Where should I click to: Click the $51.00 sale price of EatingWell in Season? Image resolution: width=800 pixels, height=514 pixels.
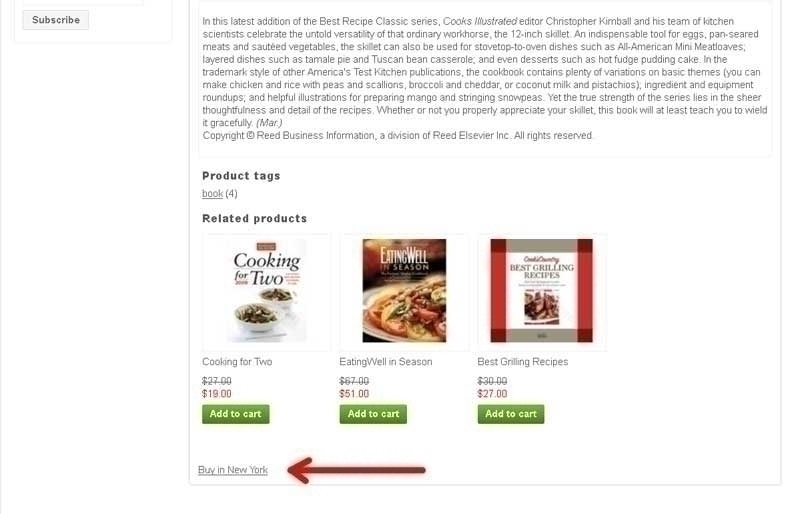[x=354, y=394]
